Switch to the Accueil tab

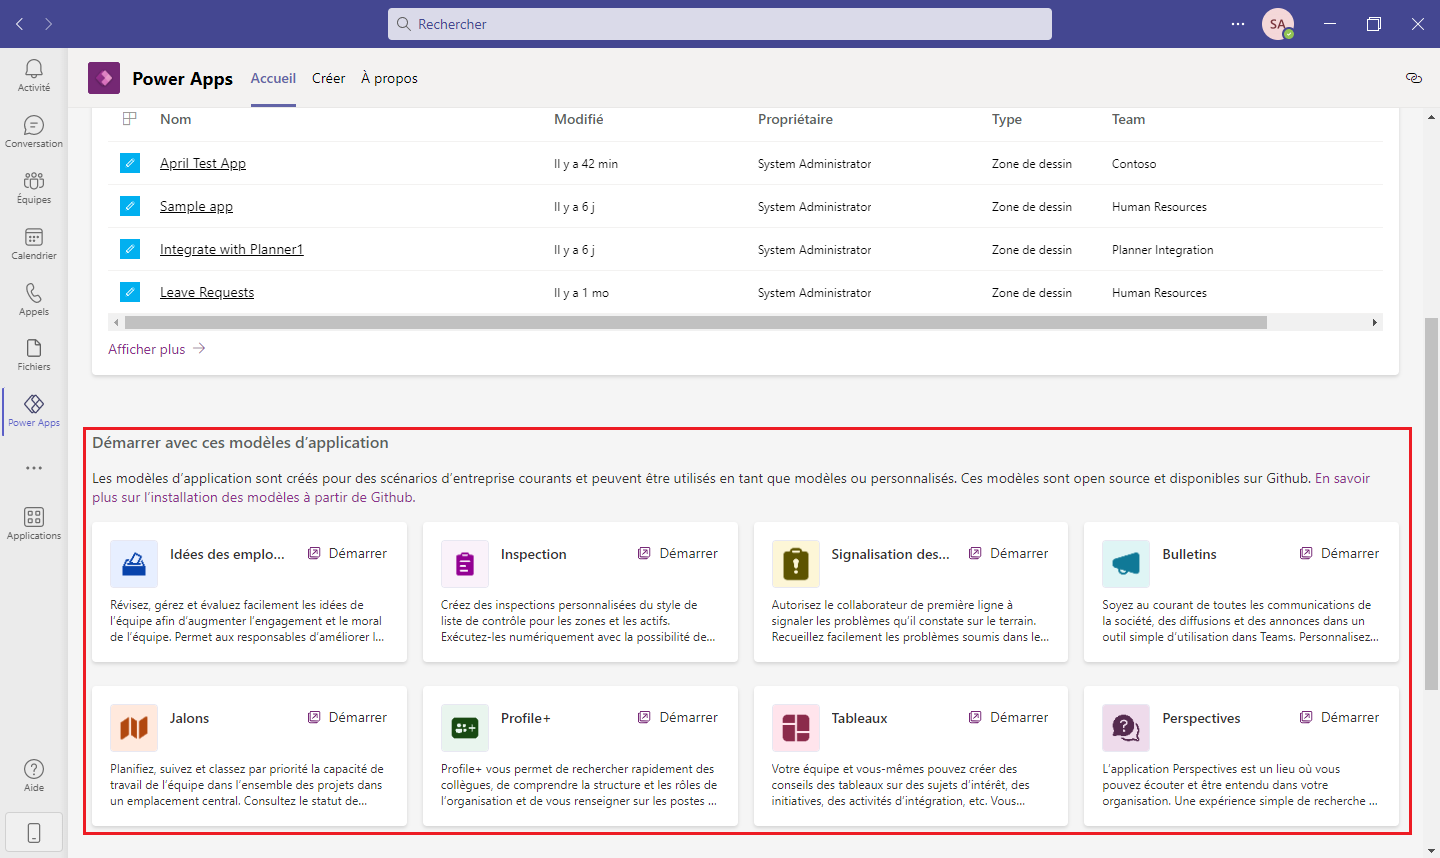(273, 78)
